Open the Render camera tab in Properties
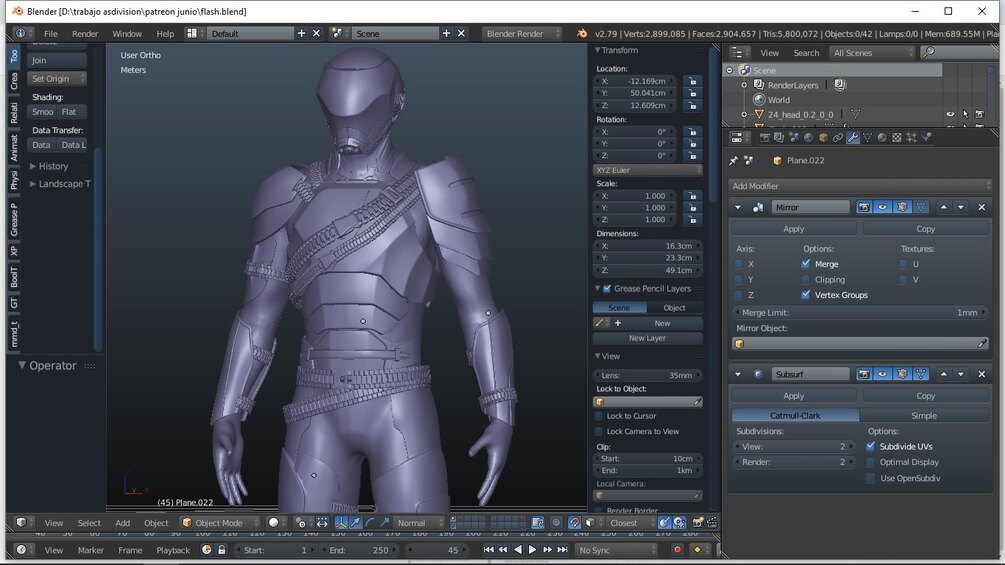The image size is (1005, 565). pyautogui.click(x=765, y=138)
